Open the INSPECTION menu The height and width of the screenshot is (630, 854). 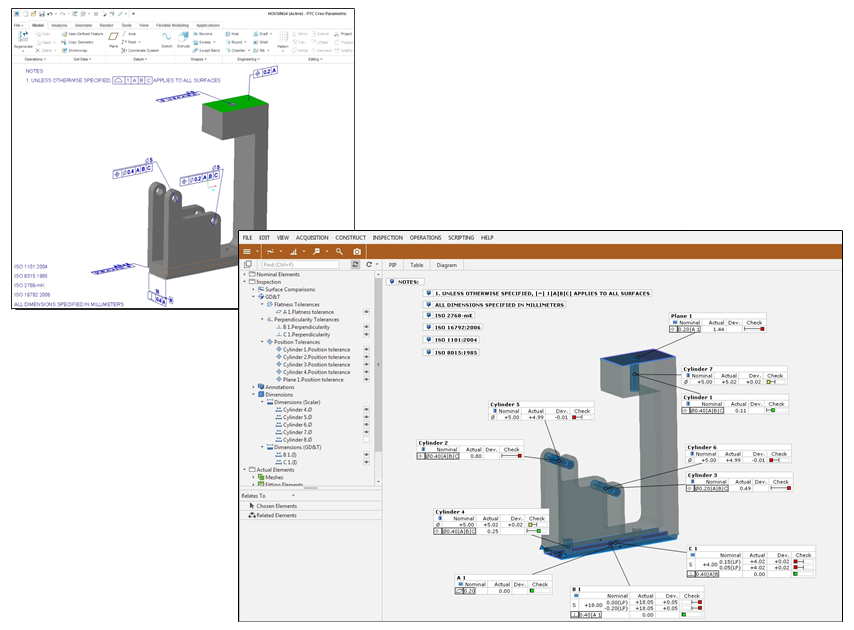[388, 238]
